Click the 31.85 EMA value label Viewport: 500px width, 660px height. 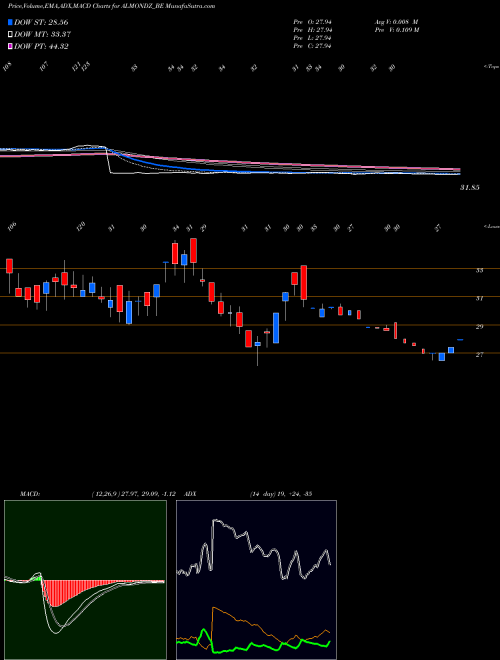[469, 188]
